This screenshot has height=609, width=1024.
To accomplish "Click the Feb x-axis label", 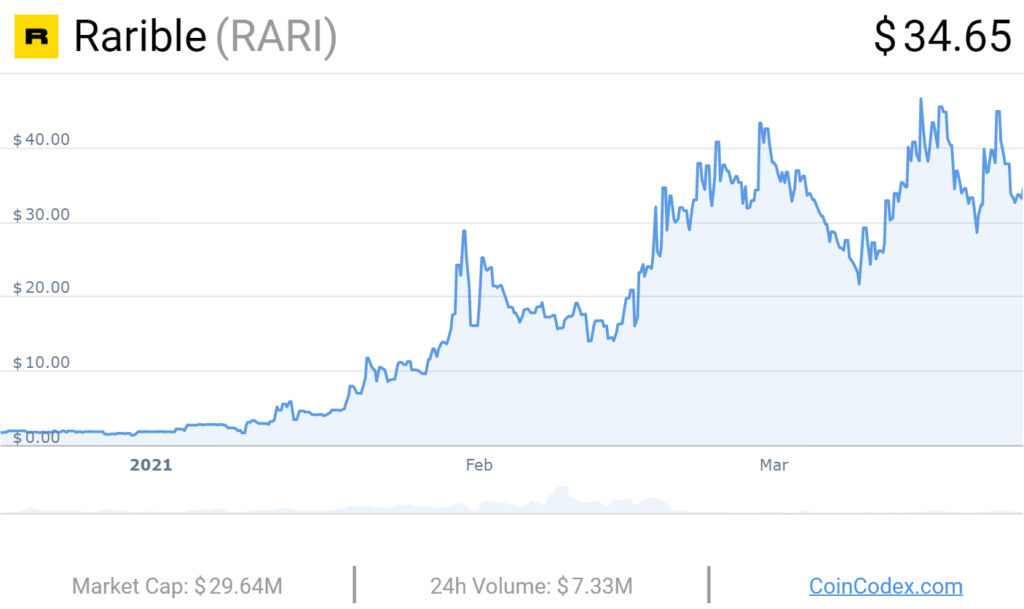I will click(x=479, y=465).
